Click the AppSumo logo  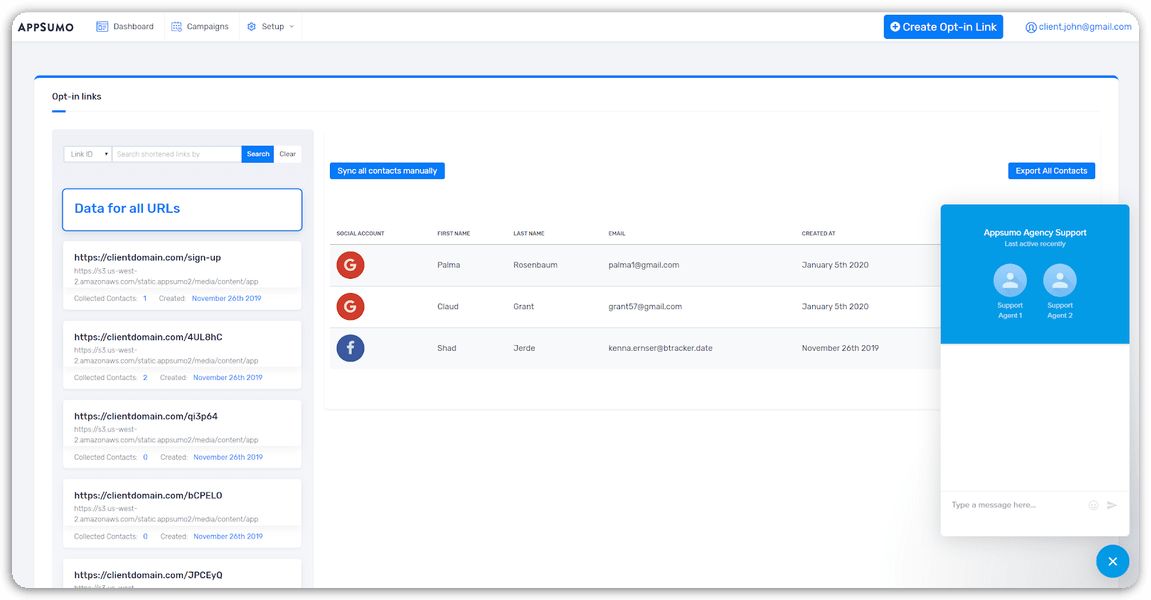pos(46,27)
